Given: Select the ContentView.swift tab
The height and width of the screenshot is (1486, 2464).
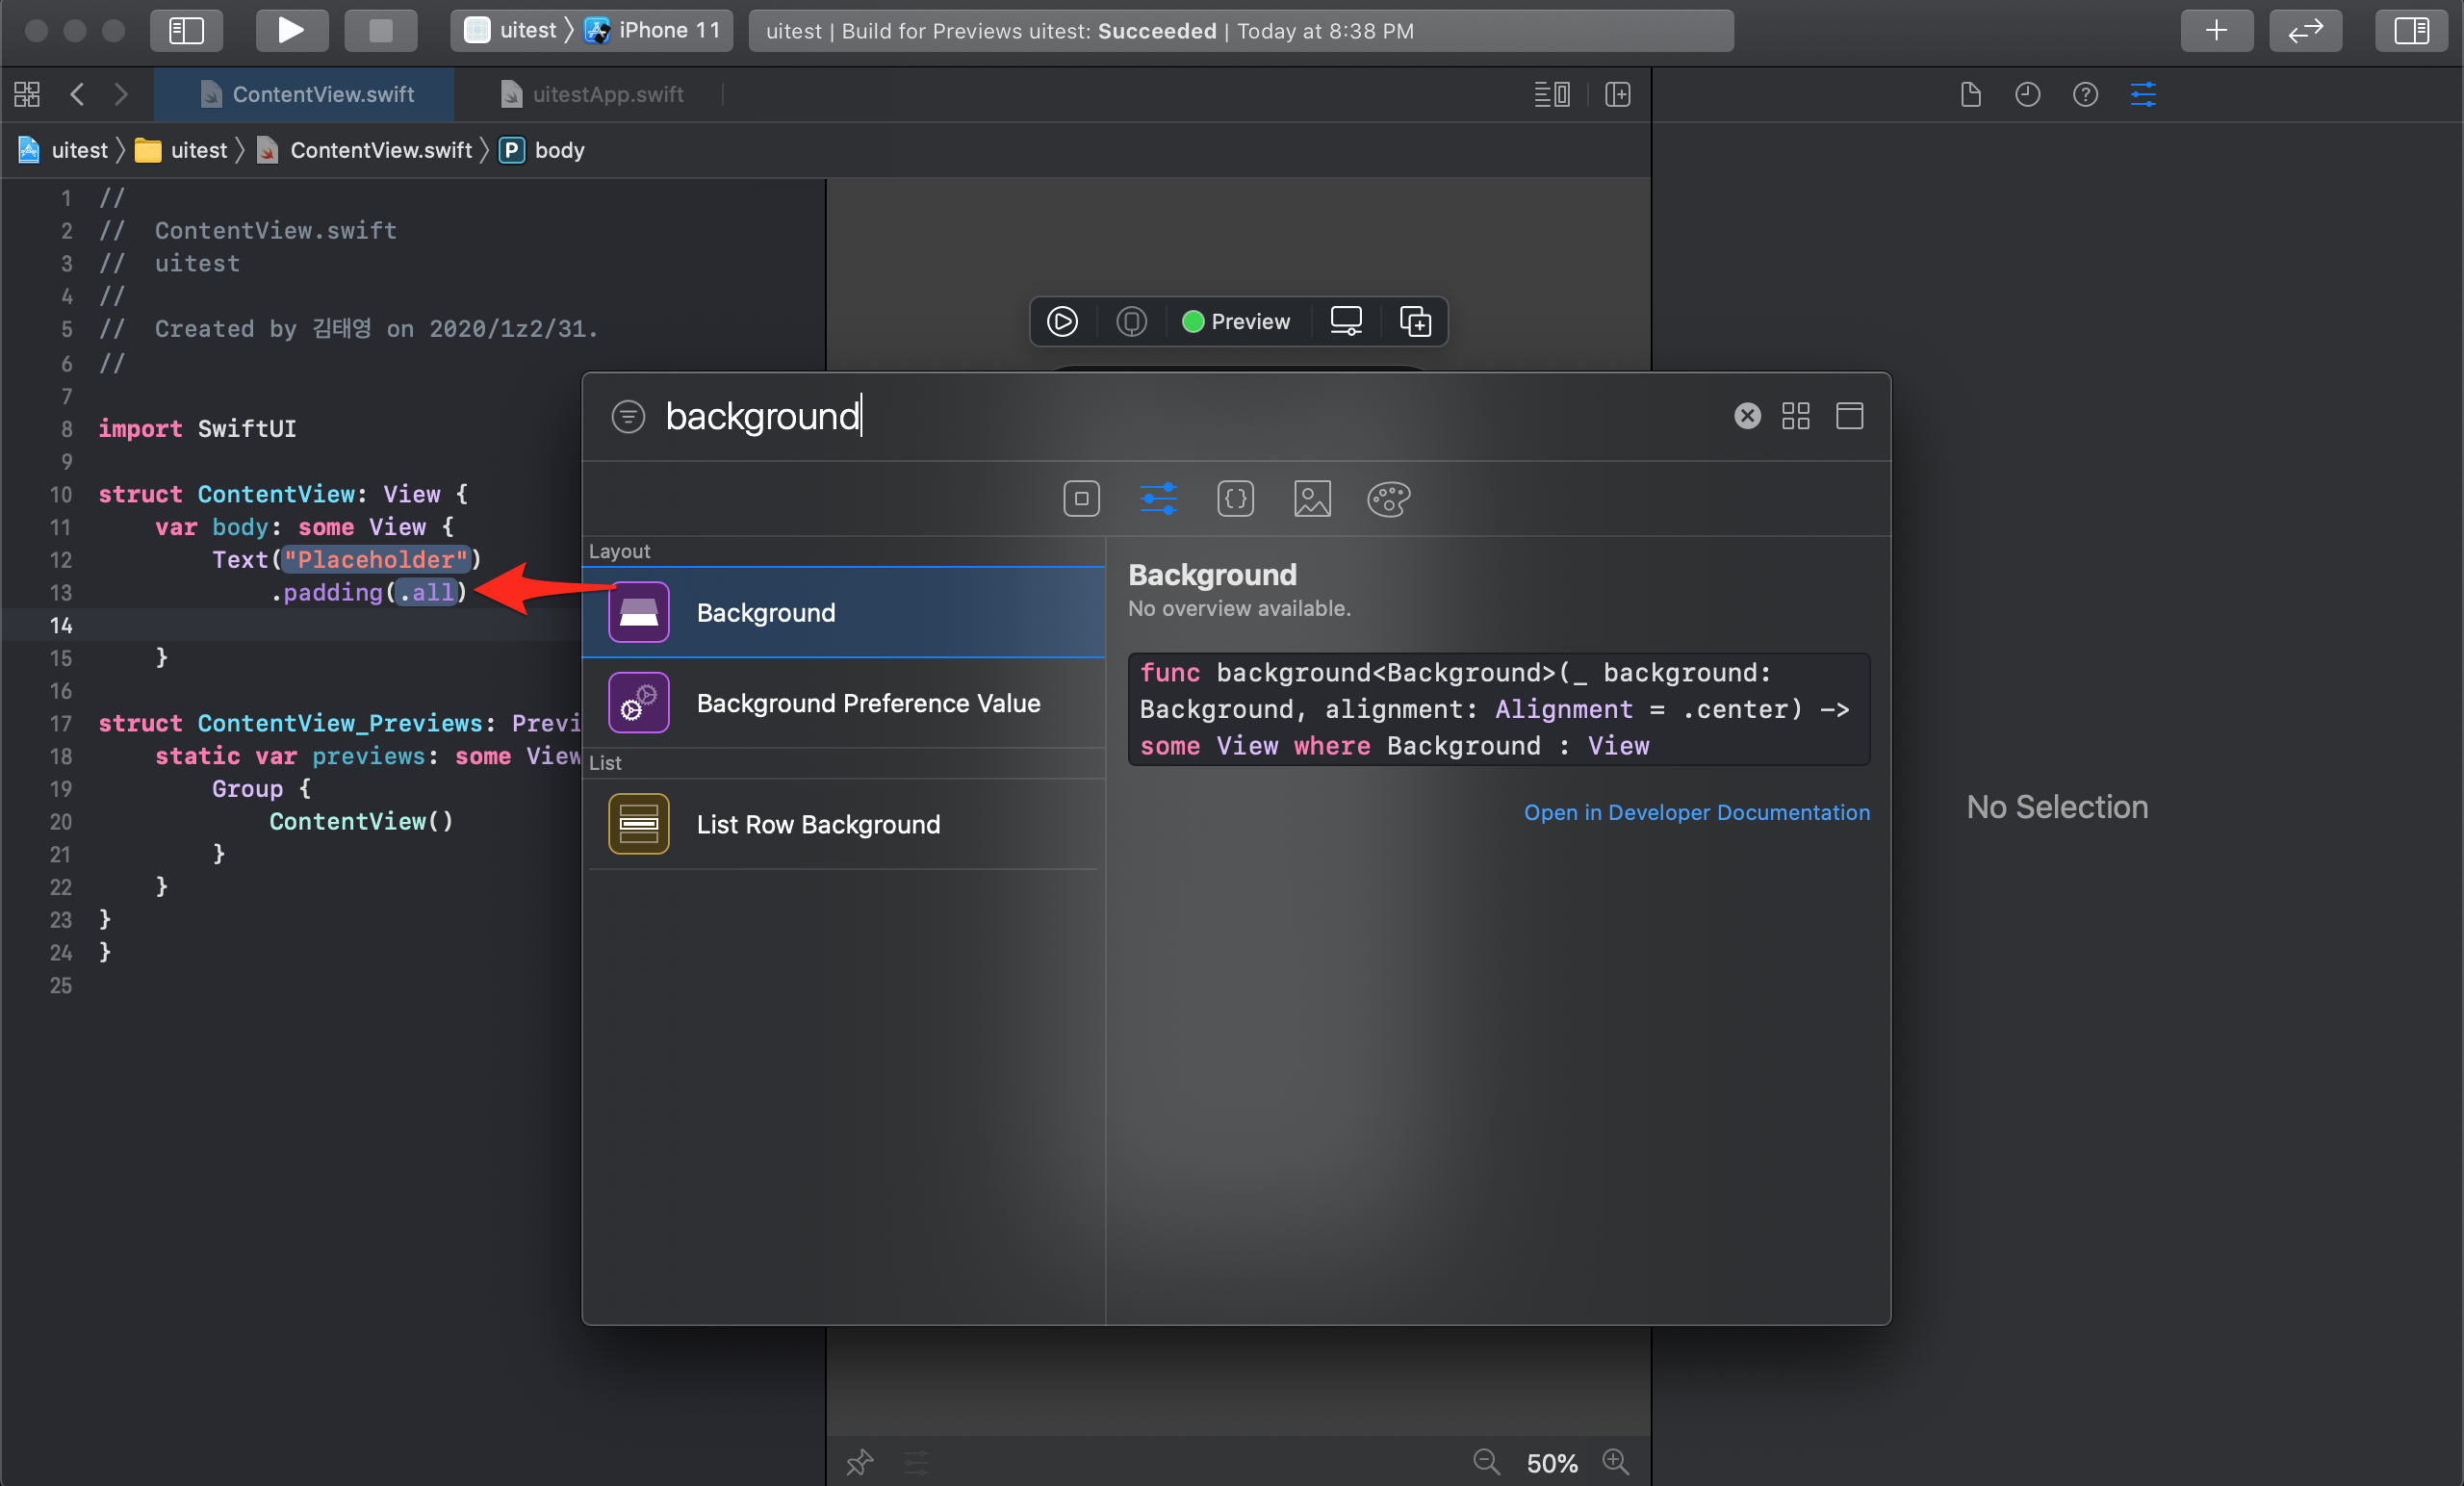Looking at the screenshot, I should (x=322, y=94).
